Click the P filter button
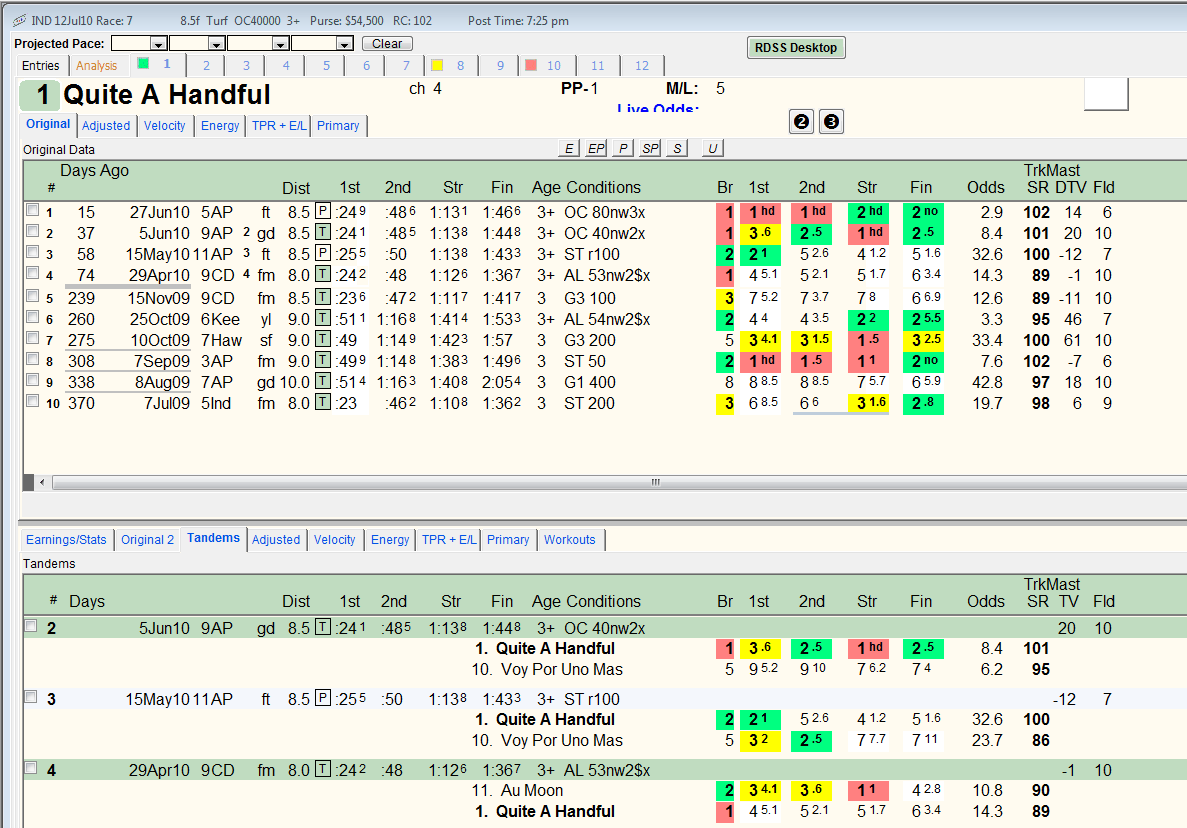Screen dimensions: 1187x828 coord(623,148)
